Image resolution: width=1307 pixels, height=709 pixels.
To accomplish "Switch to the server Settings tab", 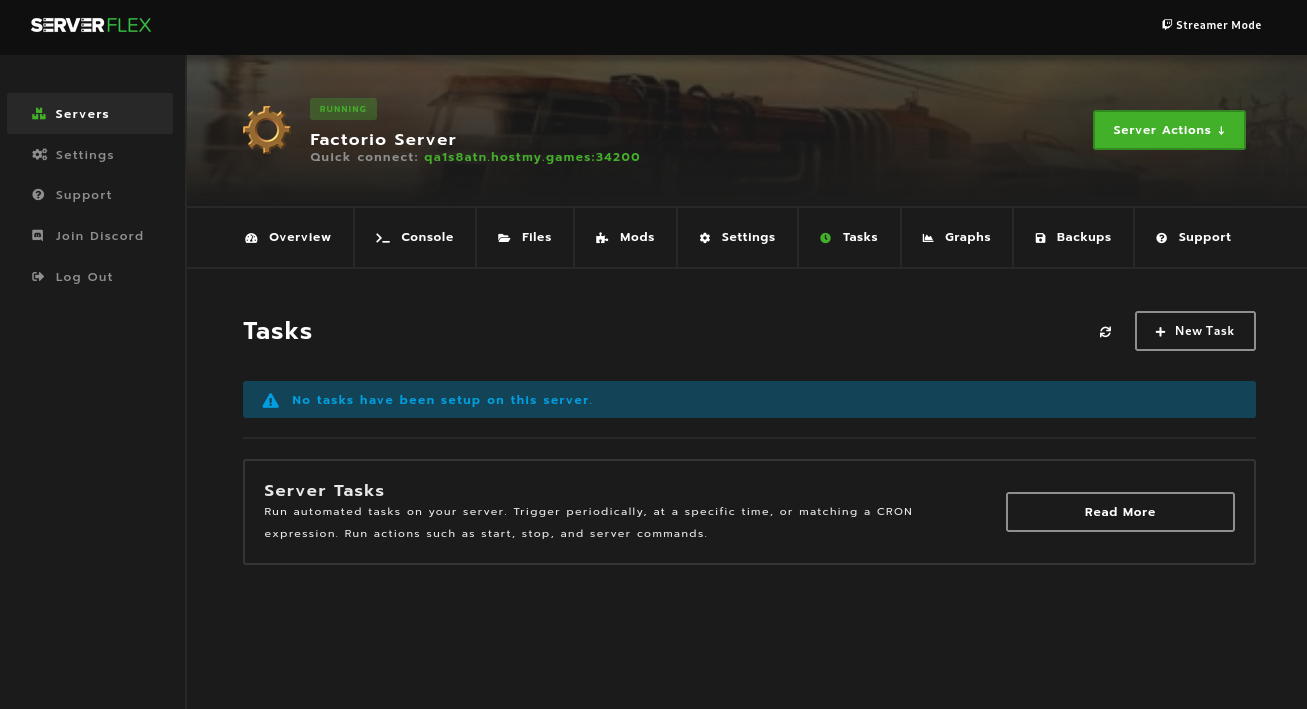I will [x=738, y=238].
